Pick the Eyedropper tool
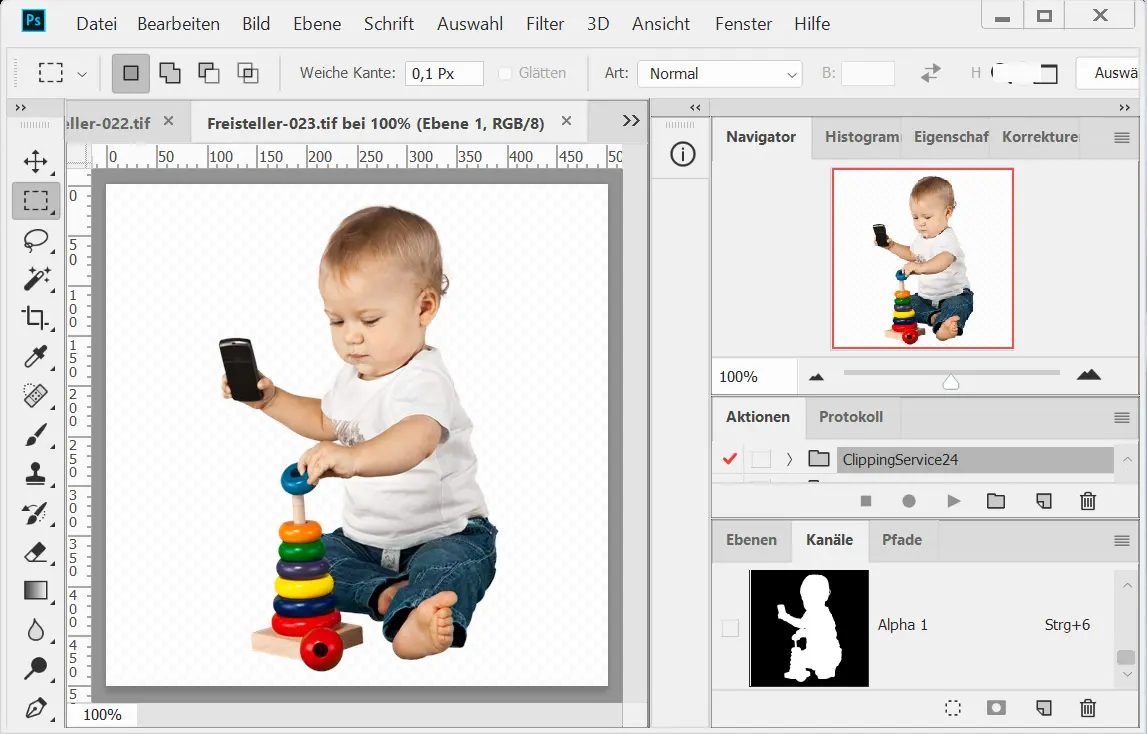Viewport: 1147px width, 734px height. pos(36,357)
